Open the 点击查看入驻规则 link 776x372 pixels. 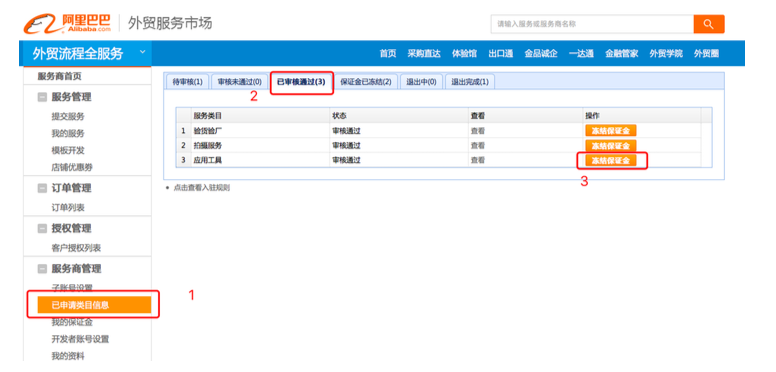(201, 188)
